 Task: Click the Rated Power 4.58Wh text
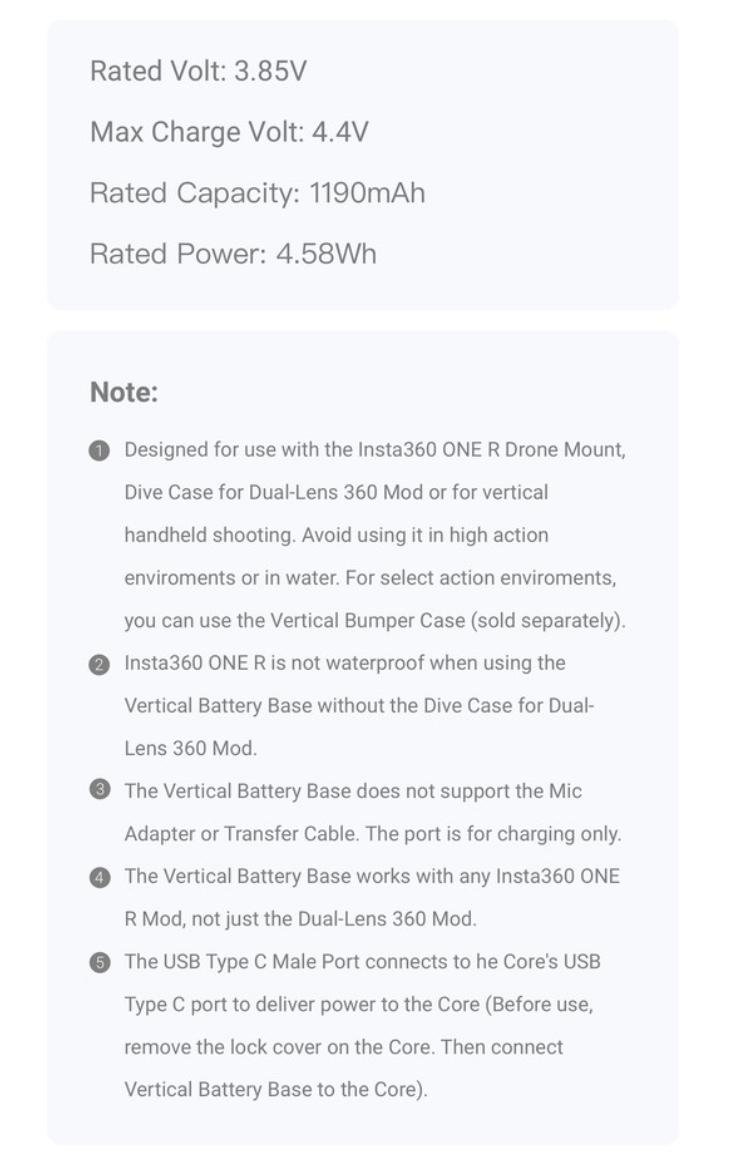click(233, 254)
